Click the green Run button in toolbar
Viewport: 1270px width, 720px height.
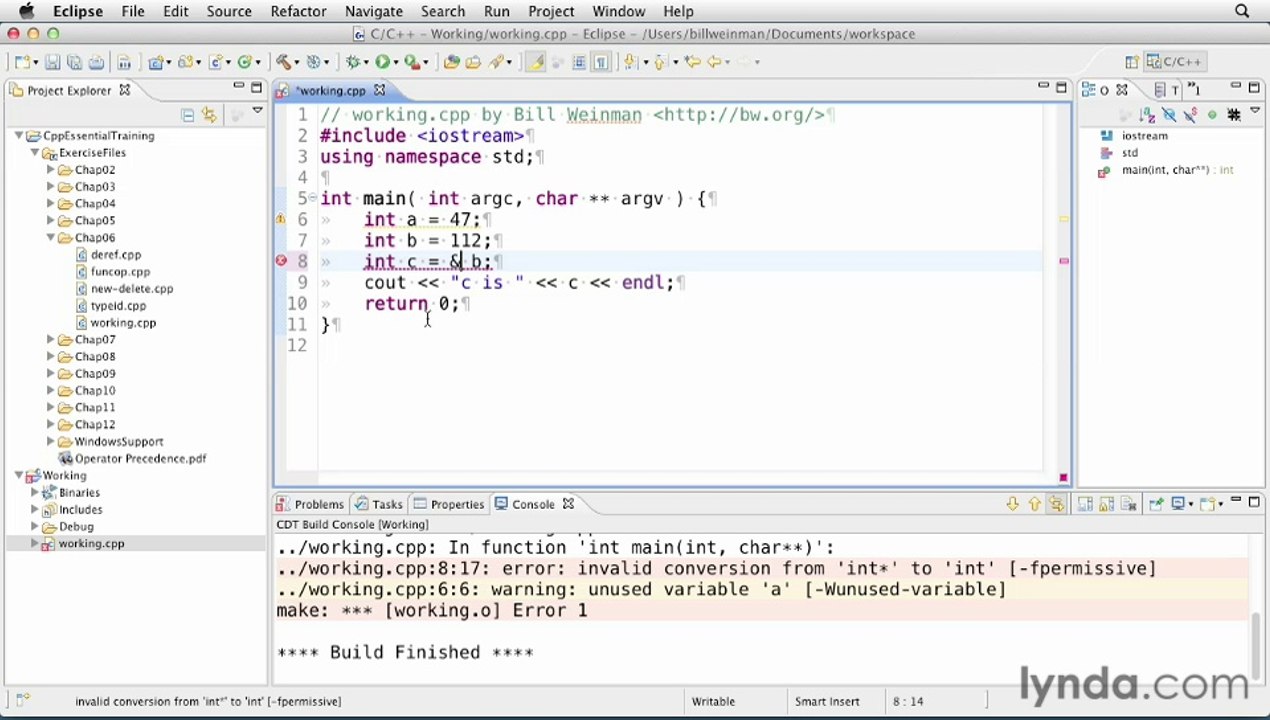tap(382, 62)
